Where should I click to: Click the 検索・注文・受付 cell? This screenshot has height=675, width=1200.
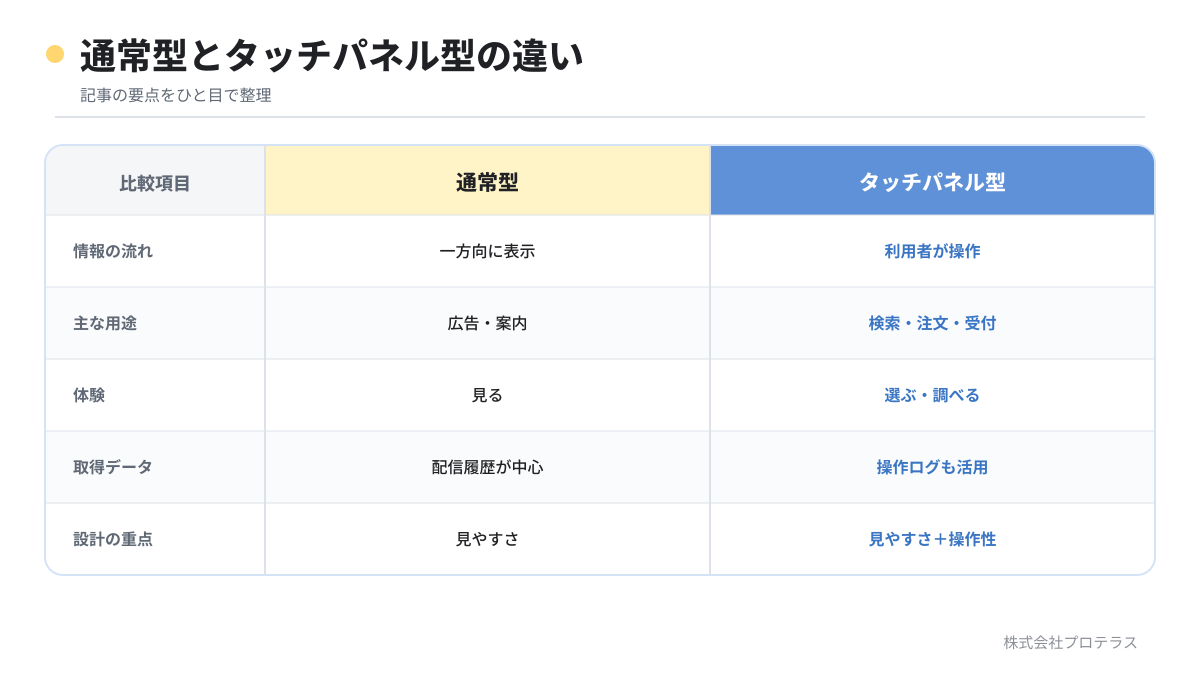click(932, 323)
